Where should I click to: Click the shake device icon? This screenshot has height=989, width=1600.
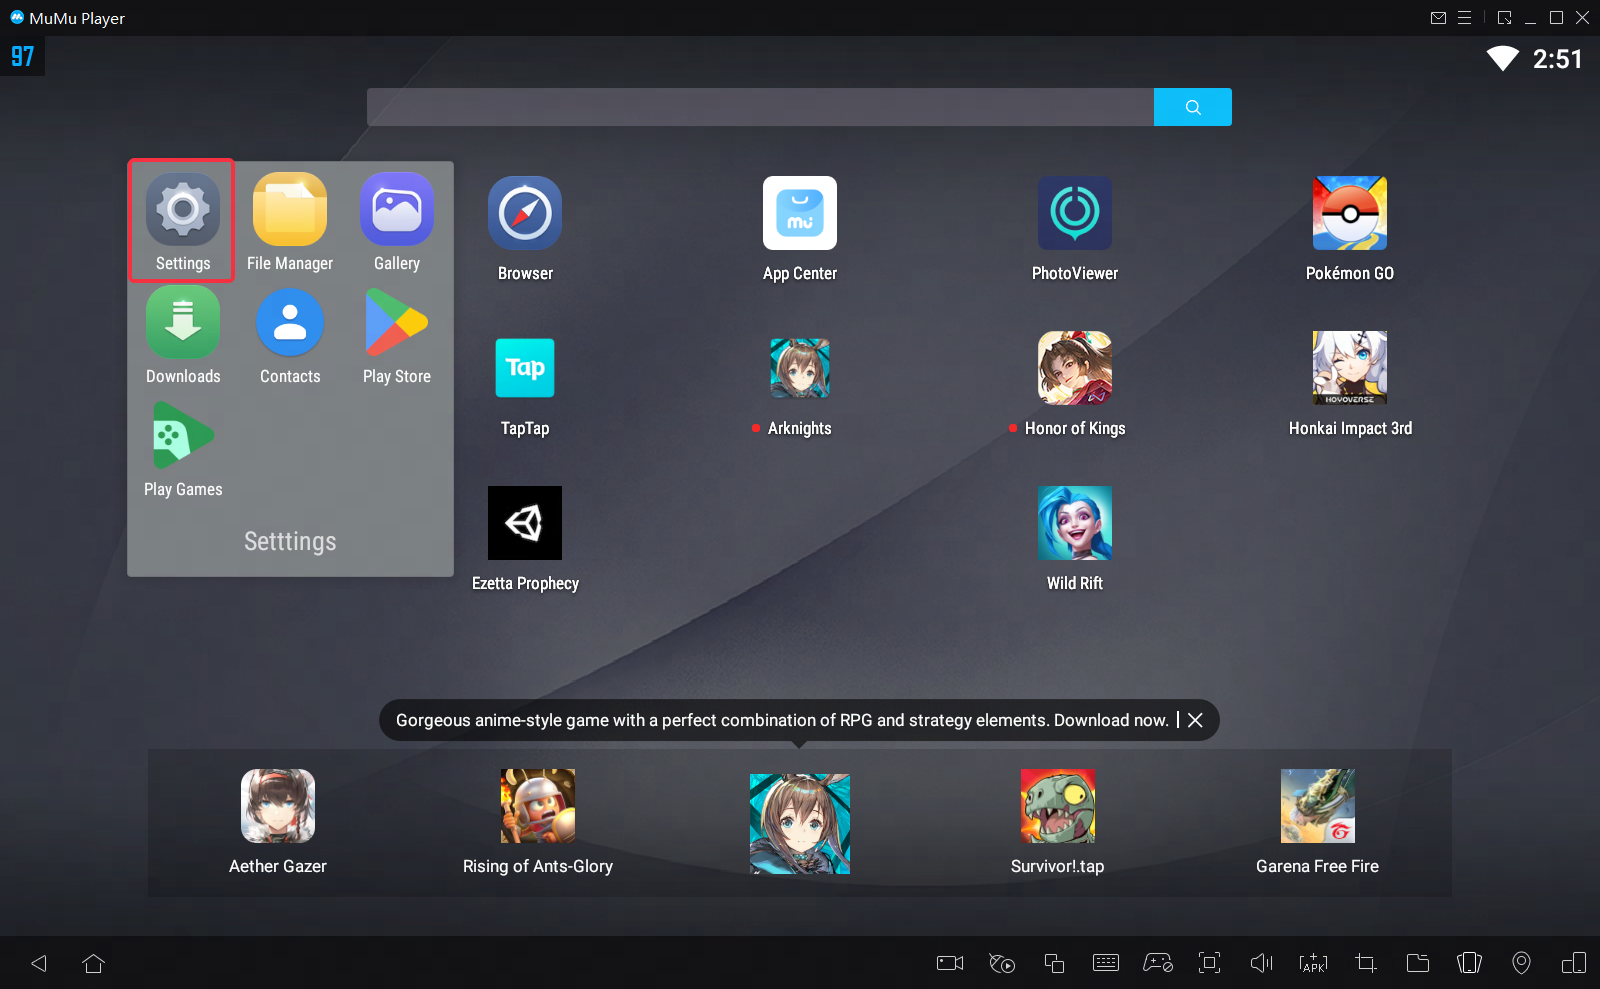[x=1470, y=963]
